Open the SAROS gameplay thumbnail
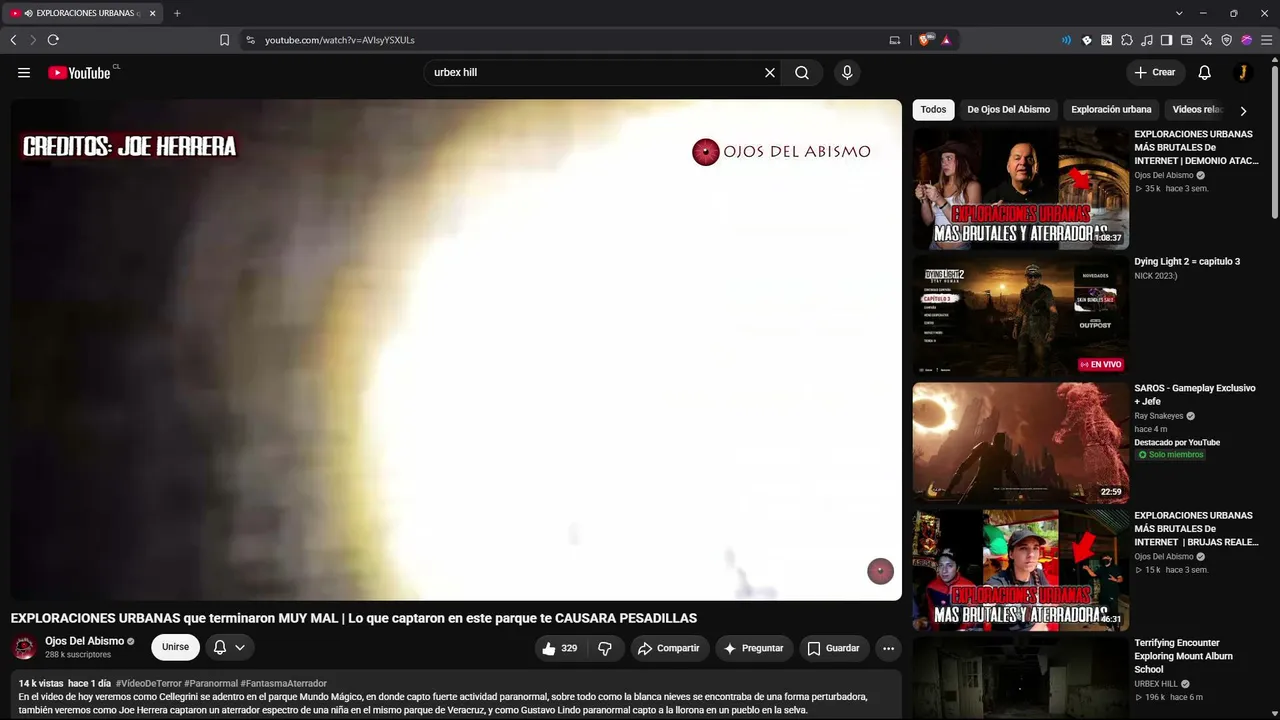This screenshot has width=1280, height=720. 1020,443
